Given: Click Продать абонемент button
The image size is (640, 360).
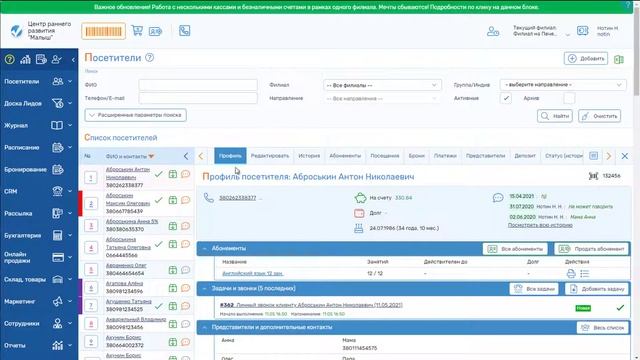Looking at the screenshot, I should (x=591, y=249).
